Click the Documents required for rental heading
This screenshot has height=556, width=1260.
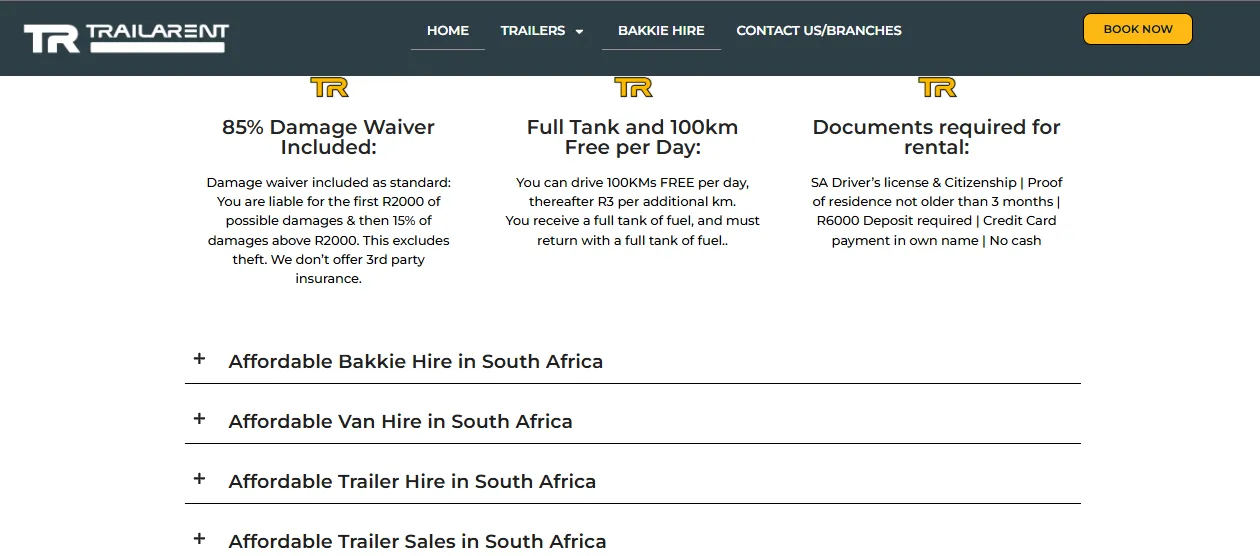[x=936, y=137]
